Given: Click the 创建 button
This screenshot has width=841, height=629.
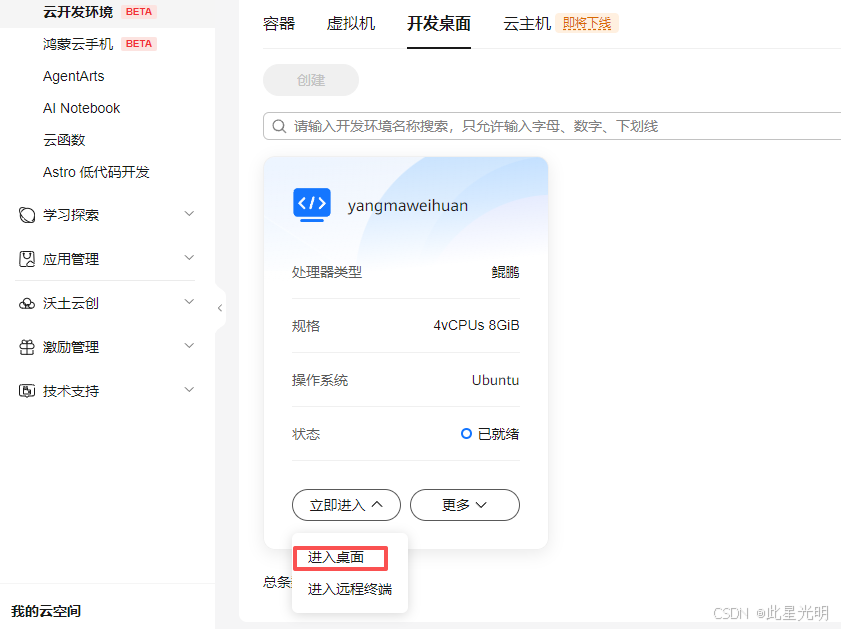Looking at the screenshot, I should click(x=311, y=80).
